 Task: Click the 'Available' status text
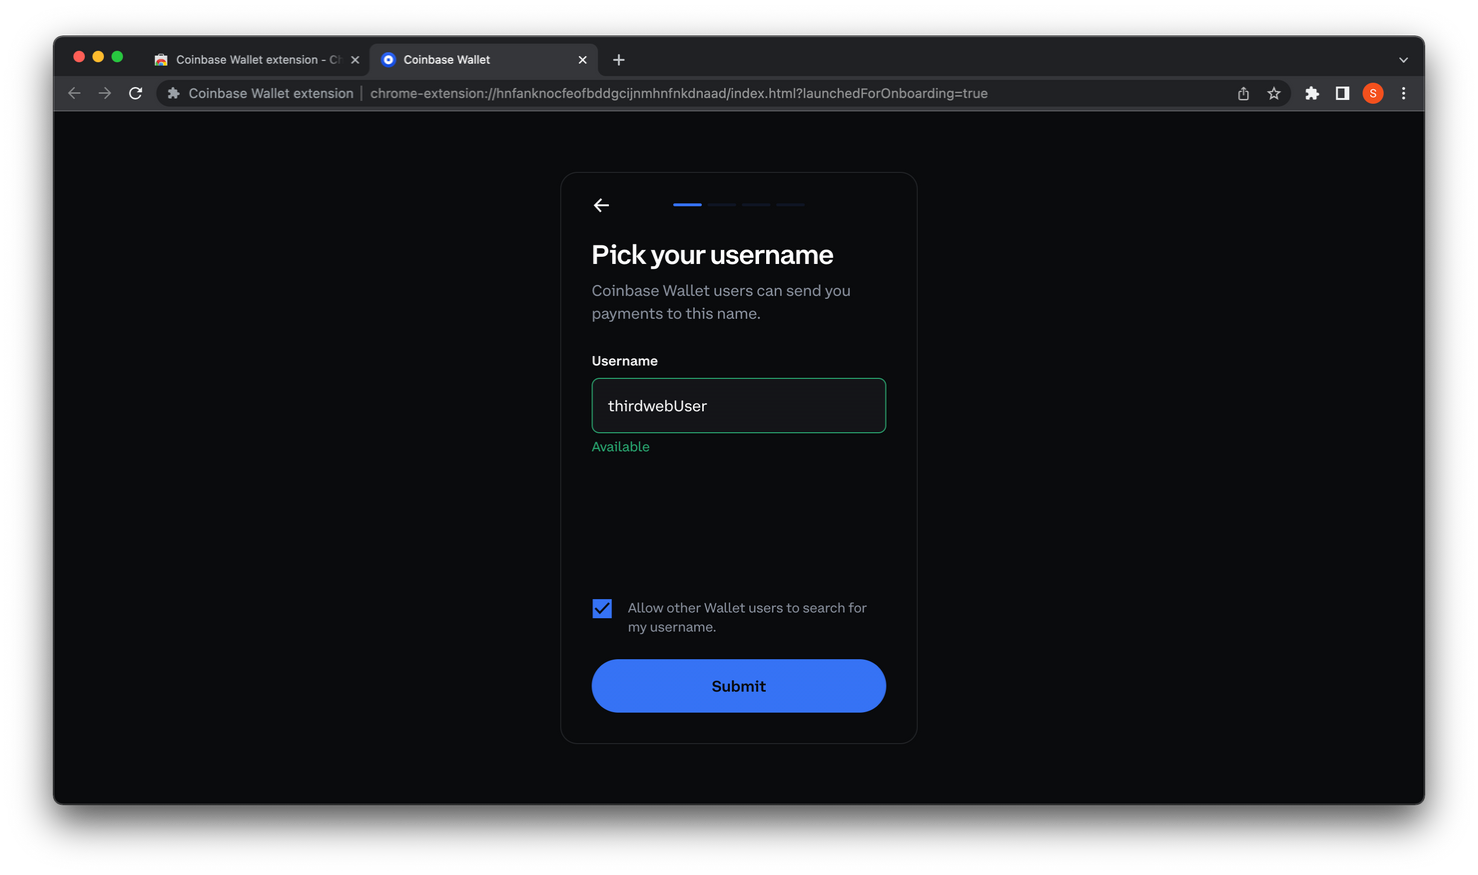(620, 447)
